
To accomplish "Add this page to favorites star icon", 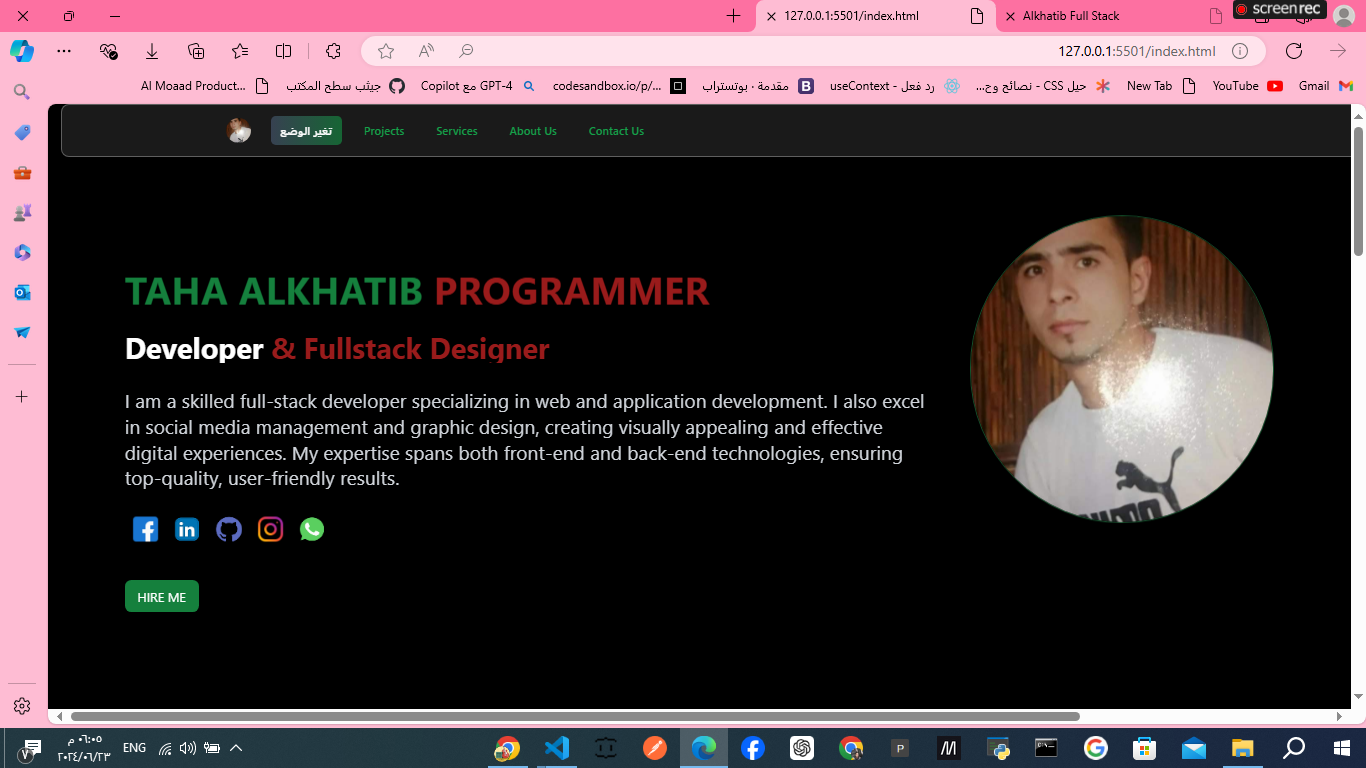I will (x=386, y=51).
